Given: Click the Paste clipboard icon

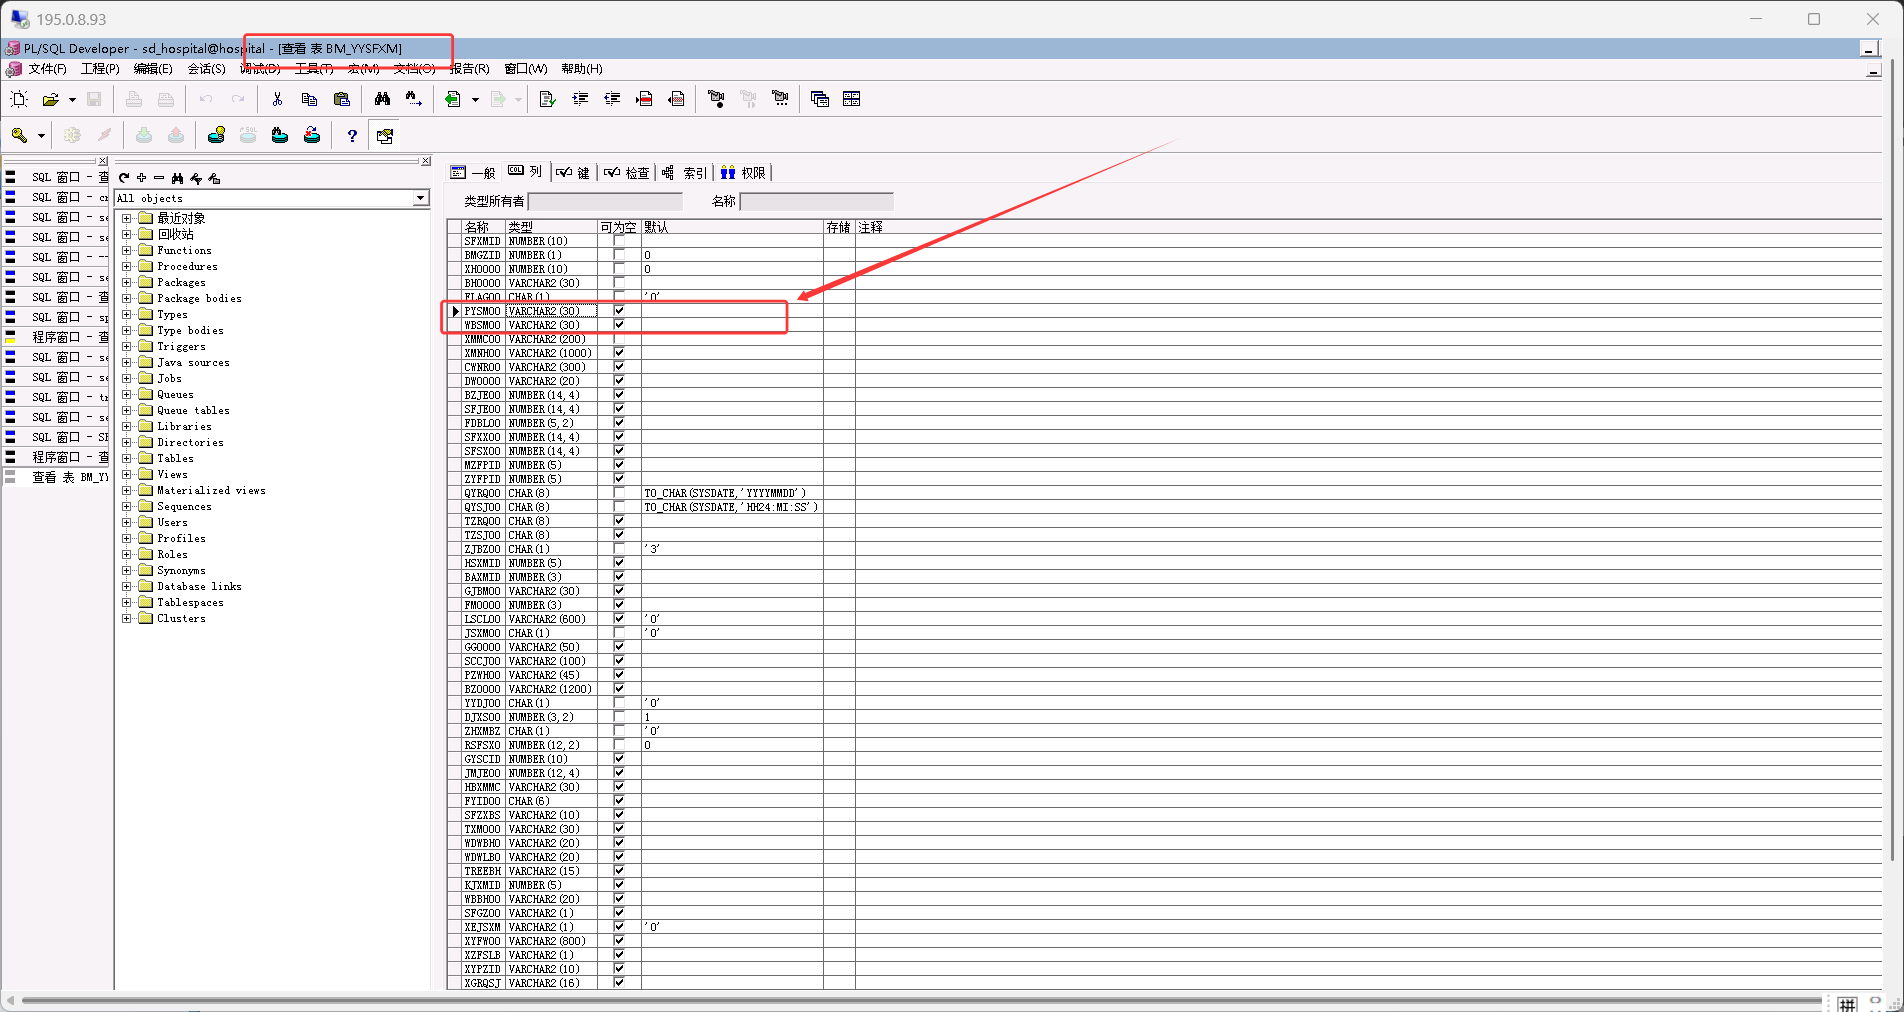Looking at the screenshot, I should [x=341, y=99].
